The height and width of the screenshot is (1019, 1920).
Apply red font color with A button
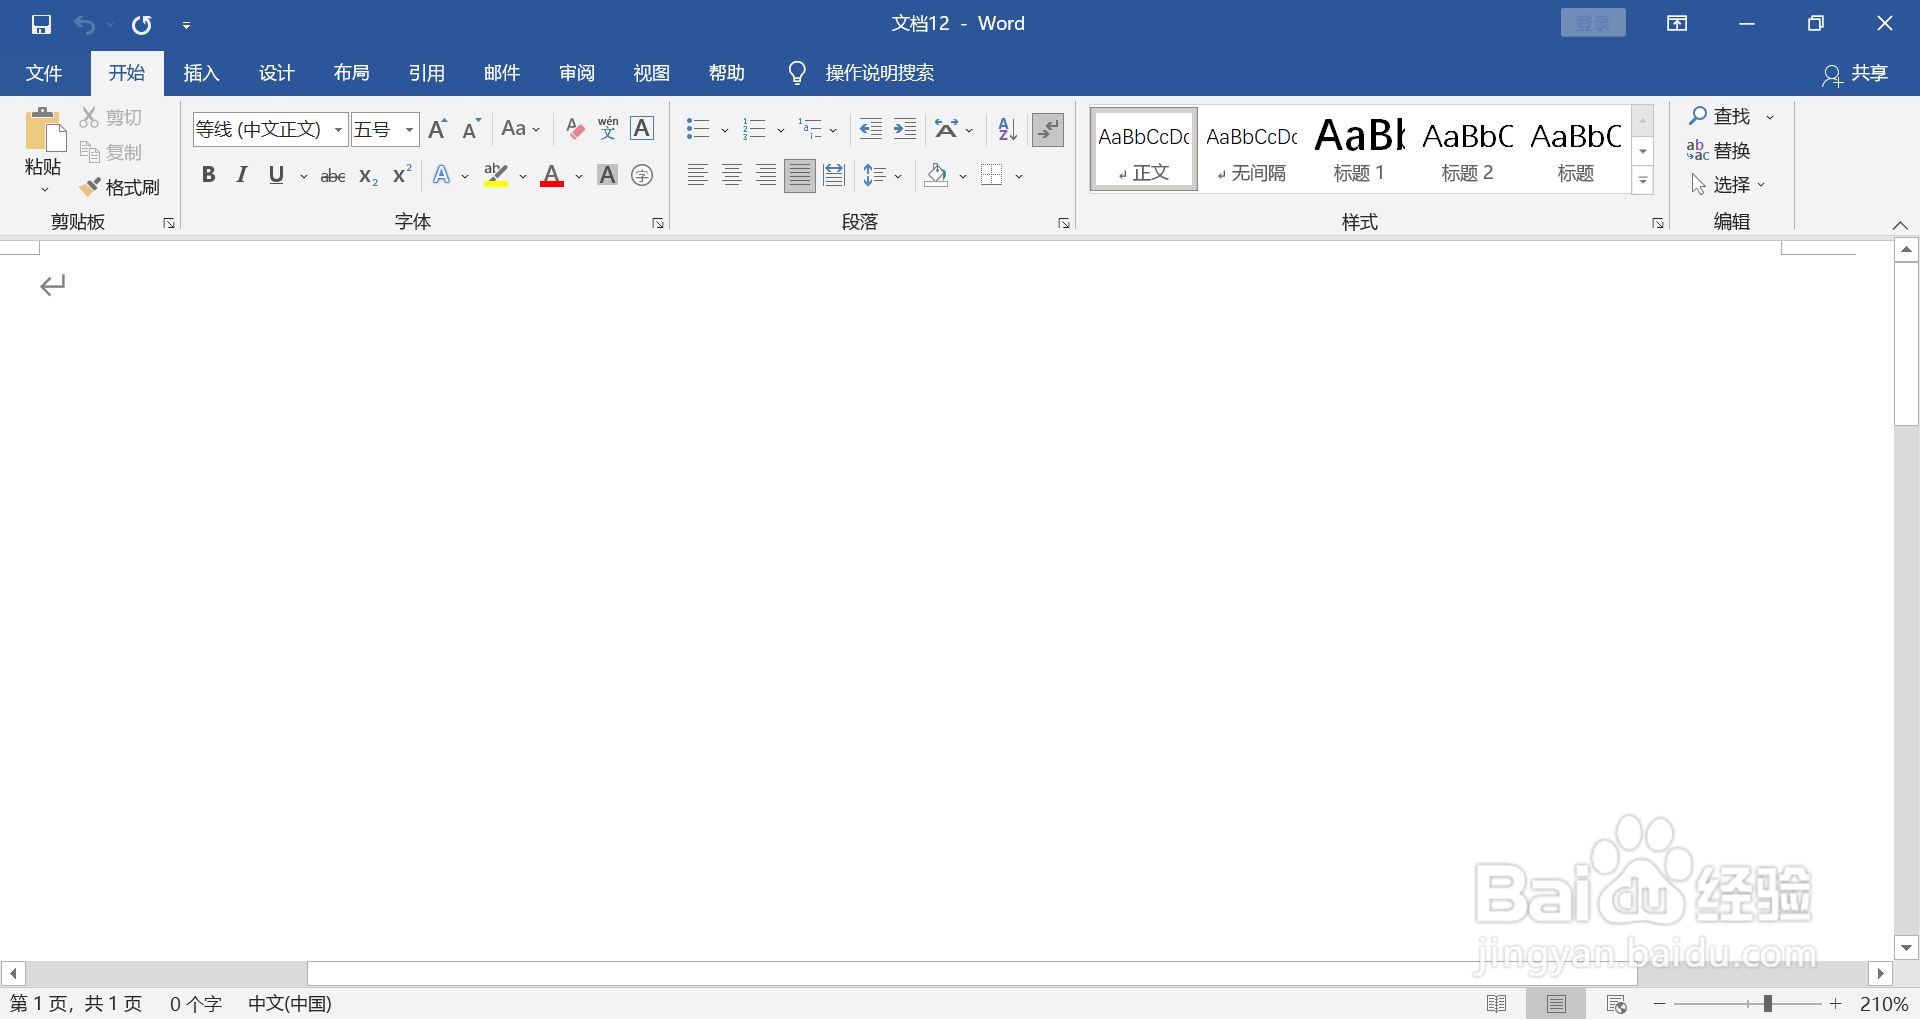pos(552,176)
